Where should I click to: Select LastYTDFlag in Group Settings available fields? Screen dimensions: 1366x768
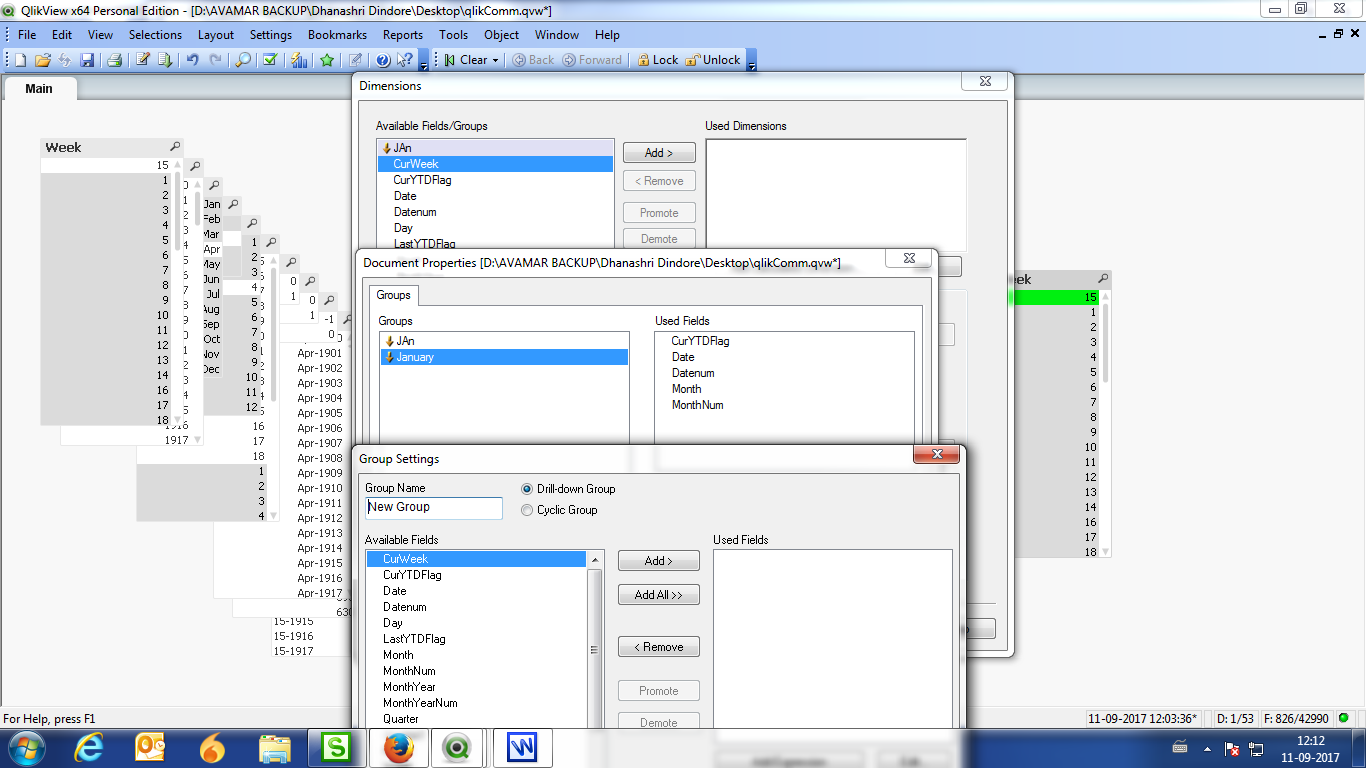click(x=414, y=639)
